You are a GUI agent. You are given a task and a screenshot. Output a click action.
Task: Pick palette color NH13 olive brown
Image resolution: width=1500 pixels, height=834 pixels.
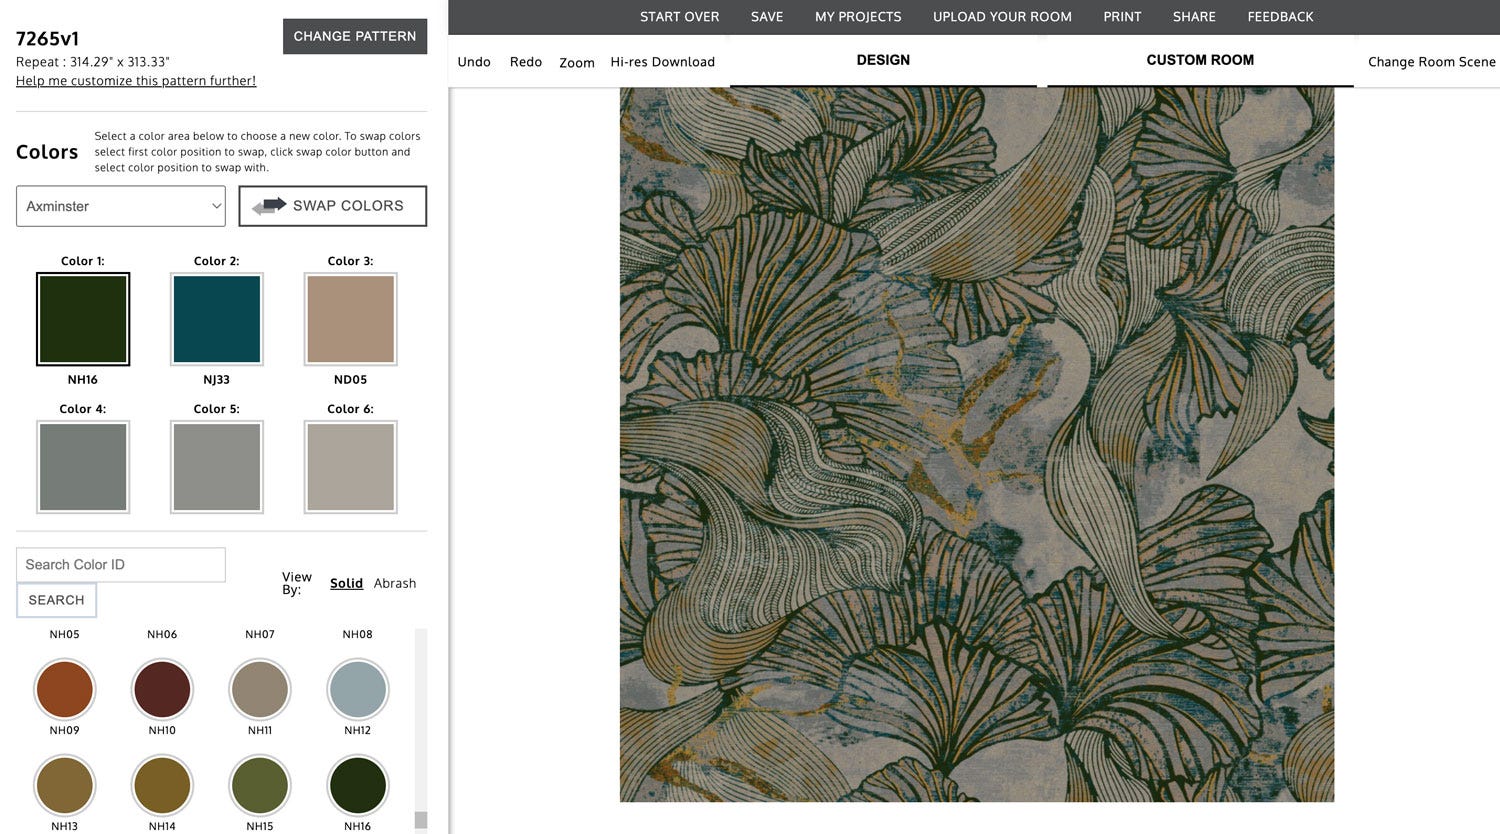[65, 785]
